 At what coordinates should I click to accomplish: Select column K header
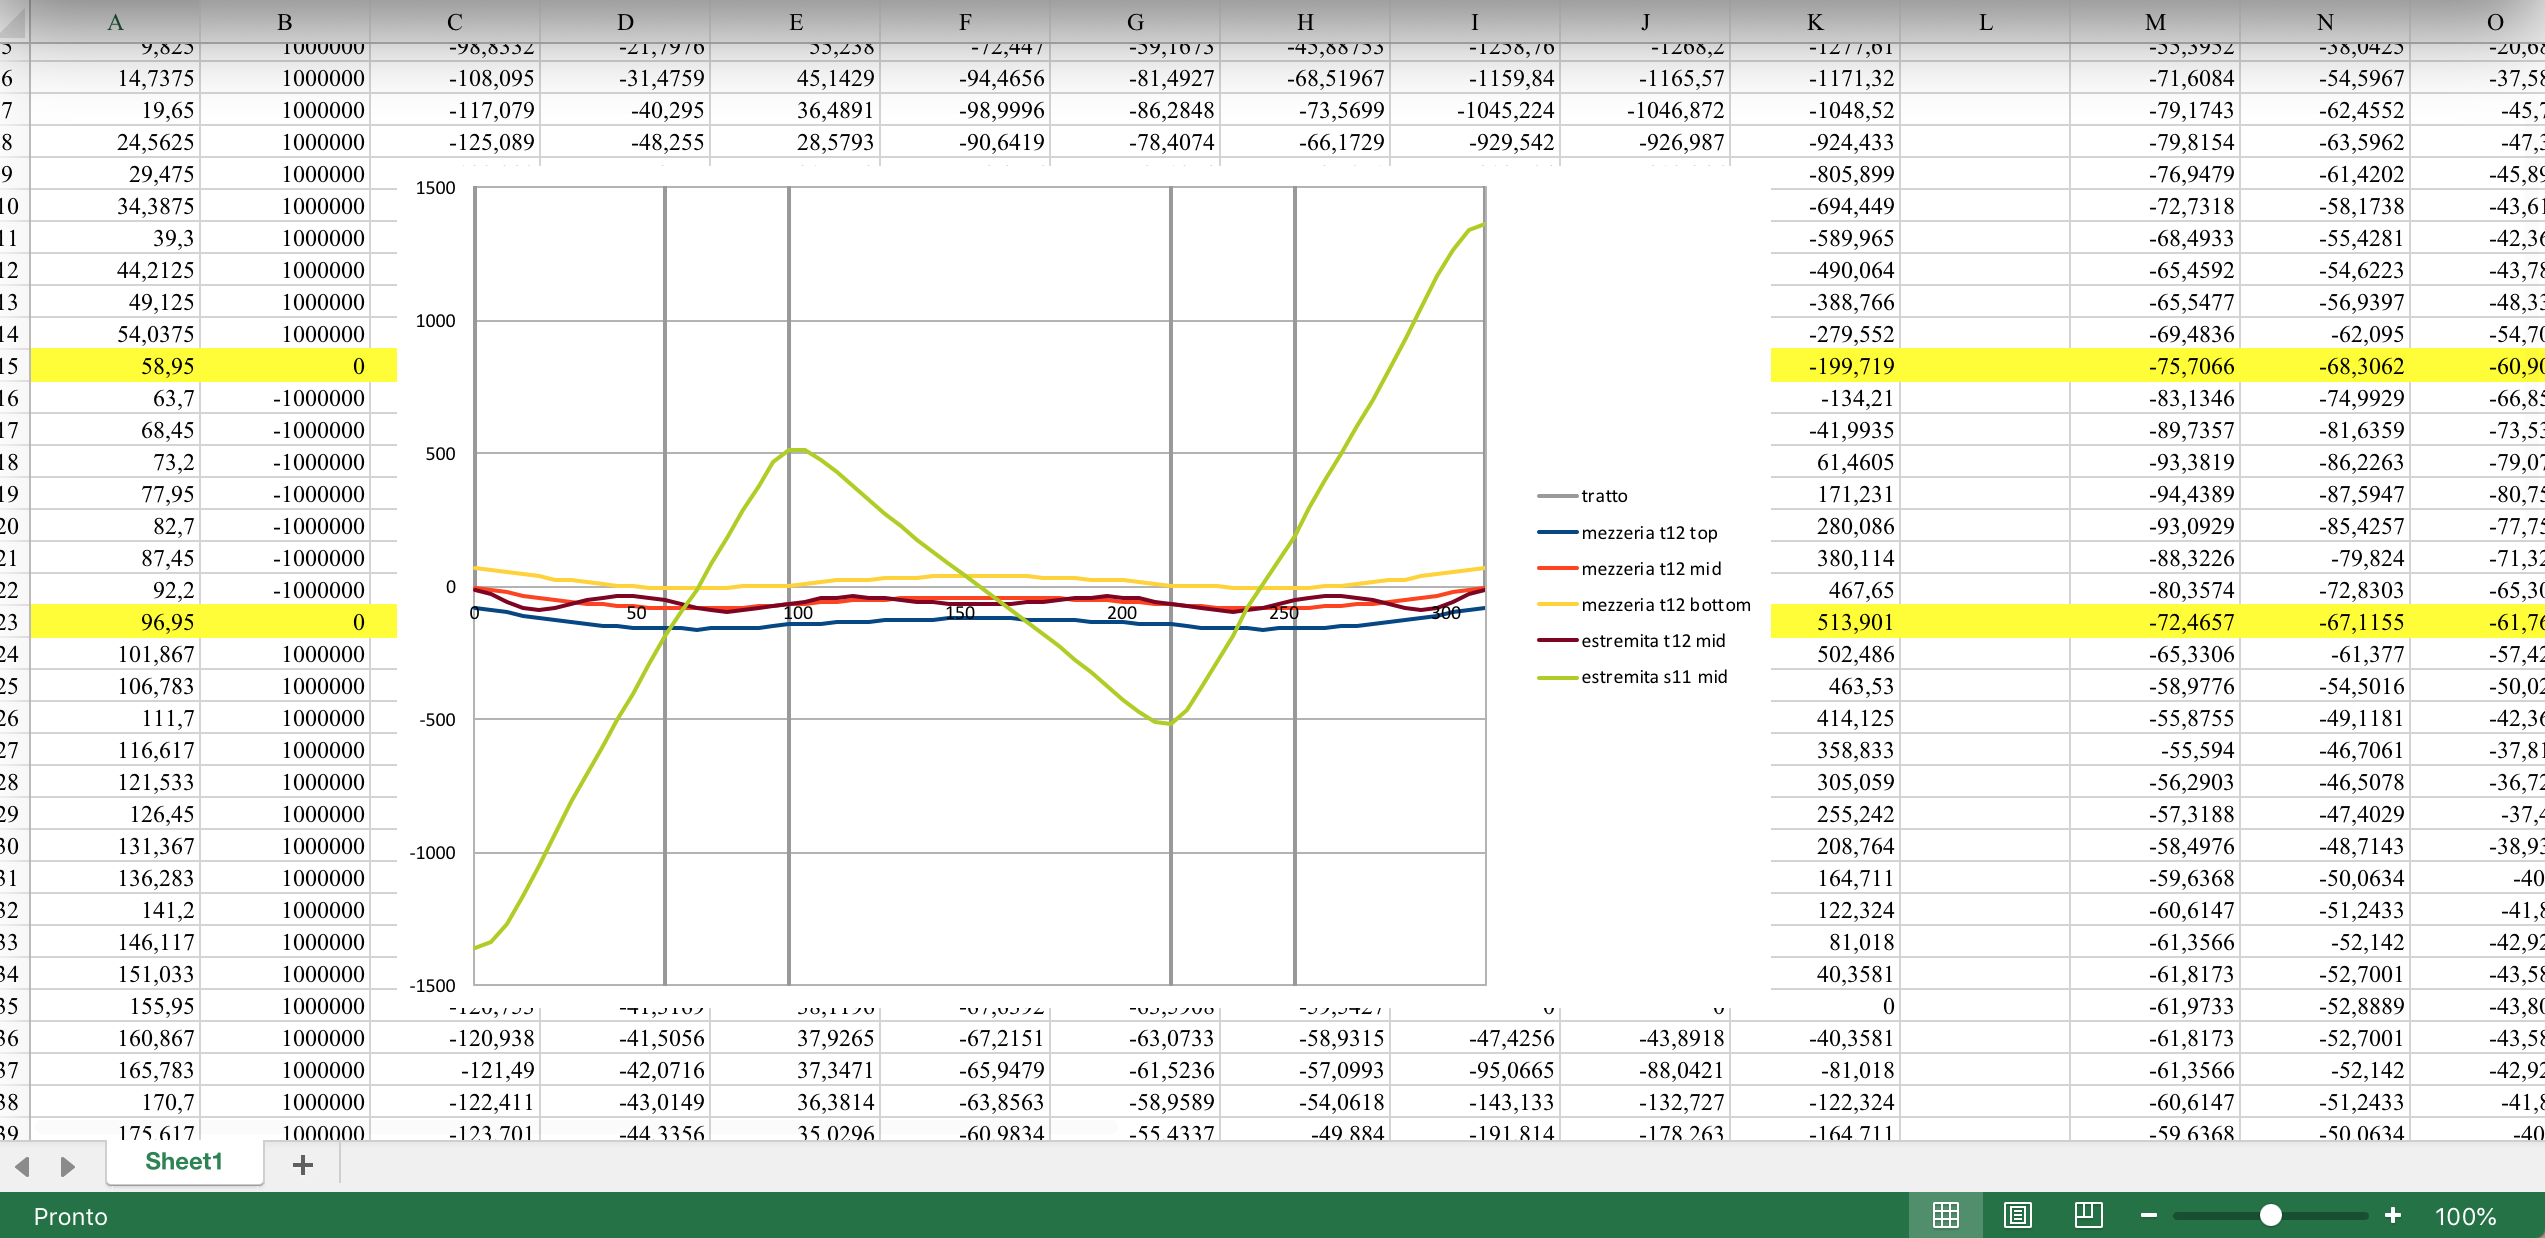[x=1815, y=21]
